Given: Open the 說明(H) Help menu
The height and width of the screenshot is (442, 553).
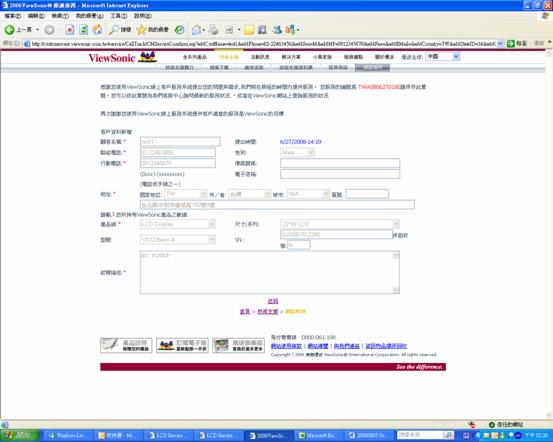Looking at the screenshot, I should 142,16.
